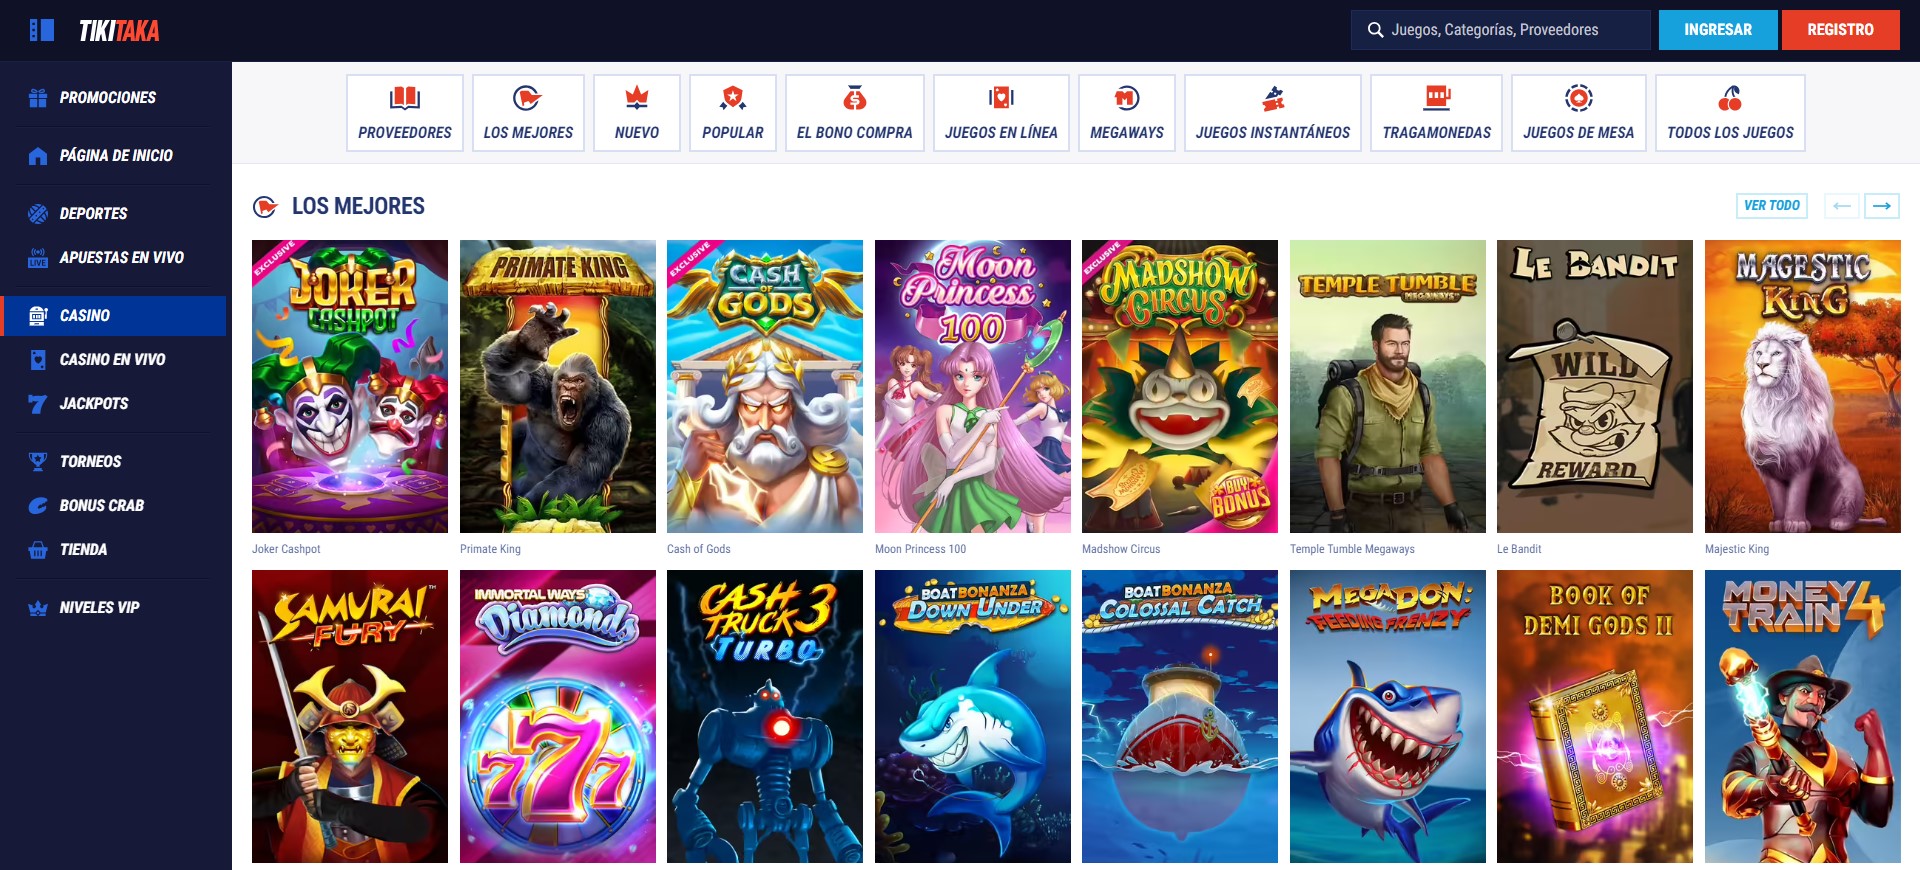Click the Jackpots seven icon
The width and height of the screenshot is (1920, 870).
tap(38, 404)
